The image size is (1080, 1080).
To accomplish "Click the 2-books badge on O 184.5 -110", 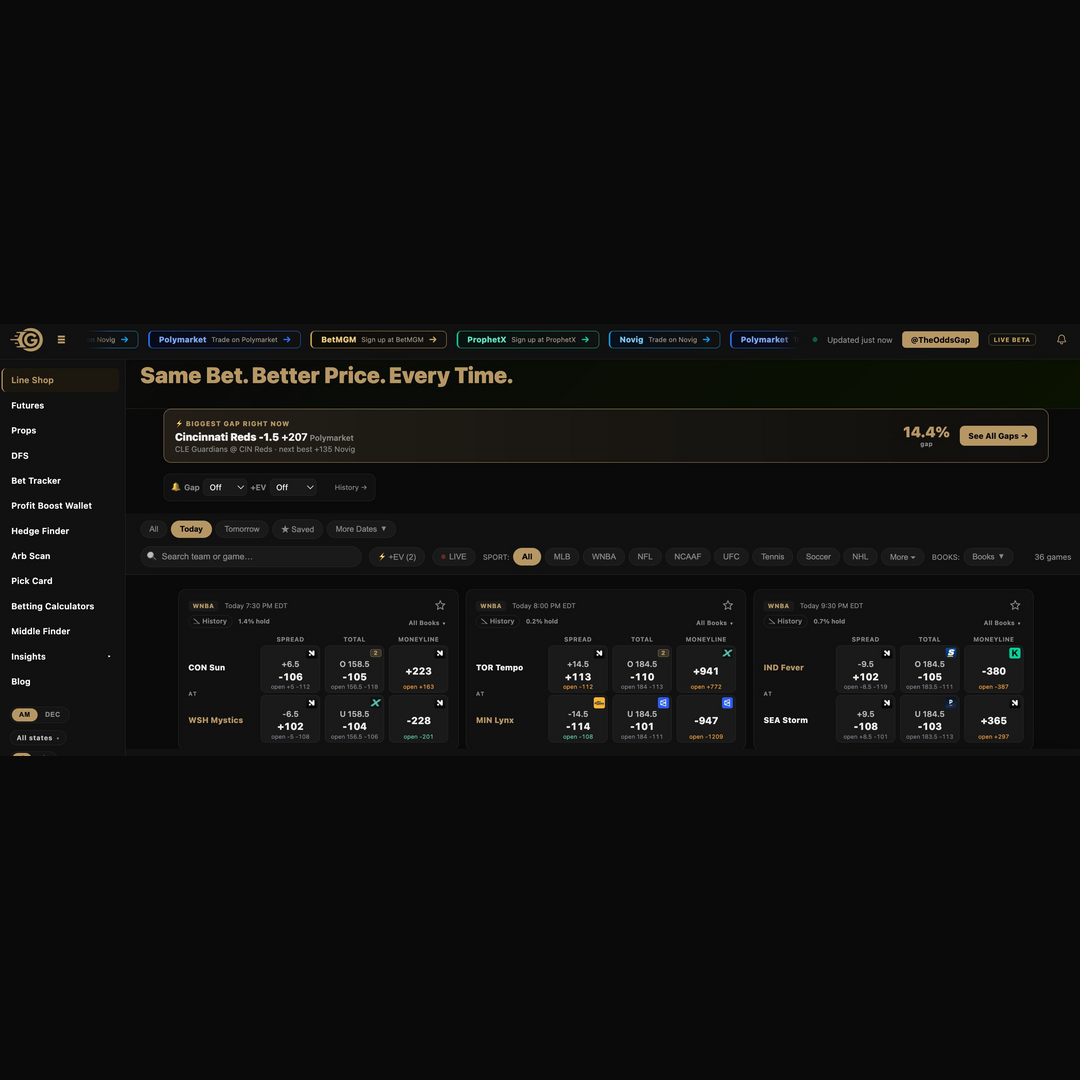I will (x=663, y=653).
